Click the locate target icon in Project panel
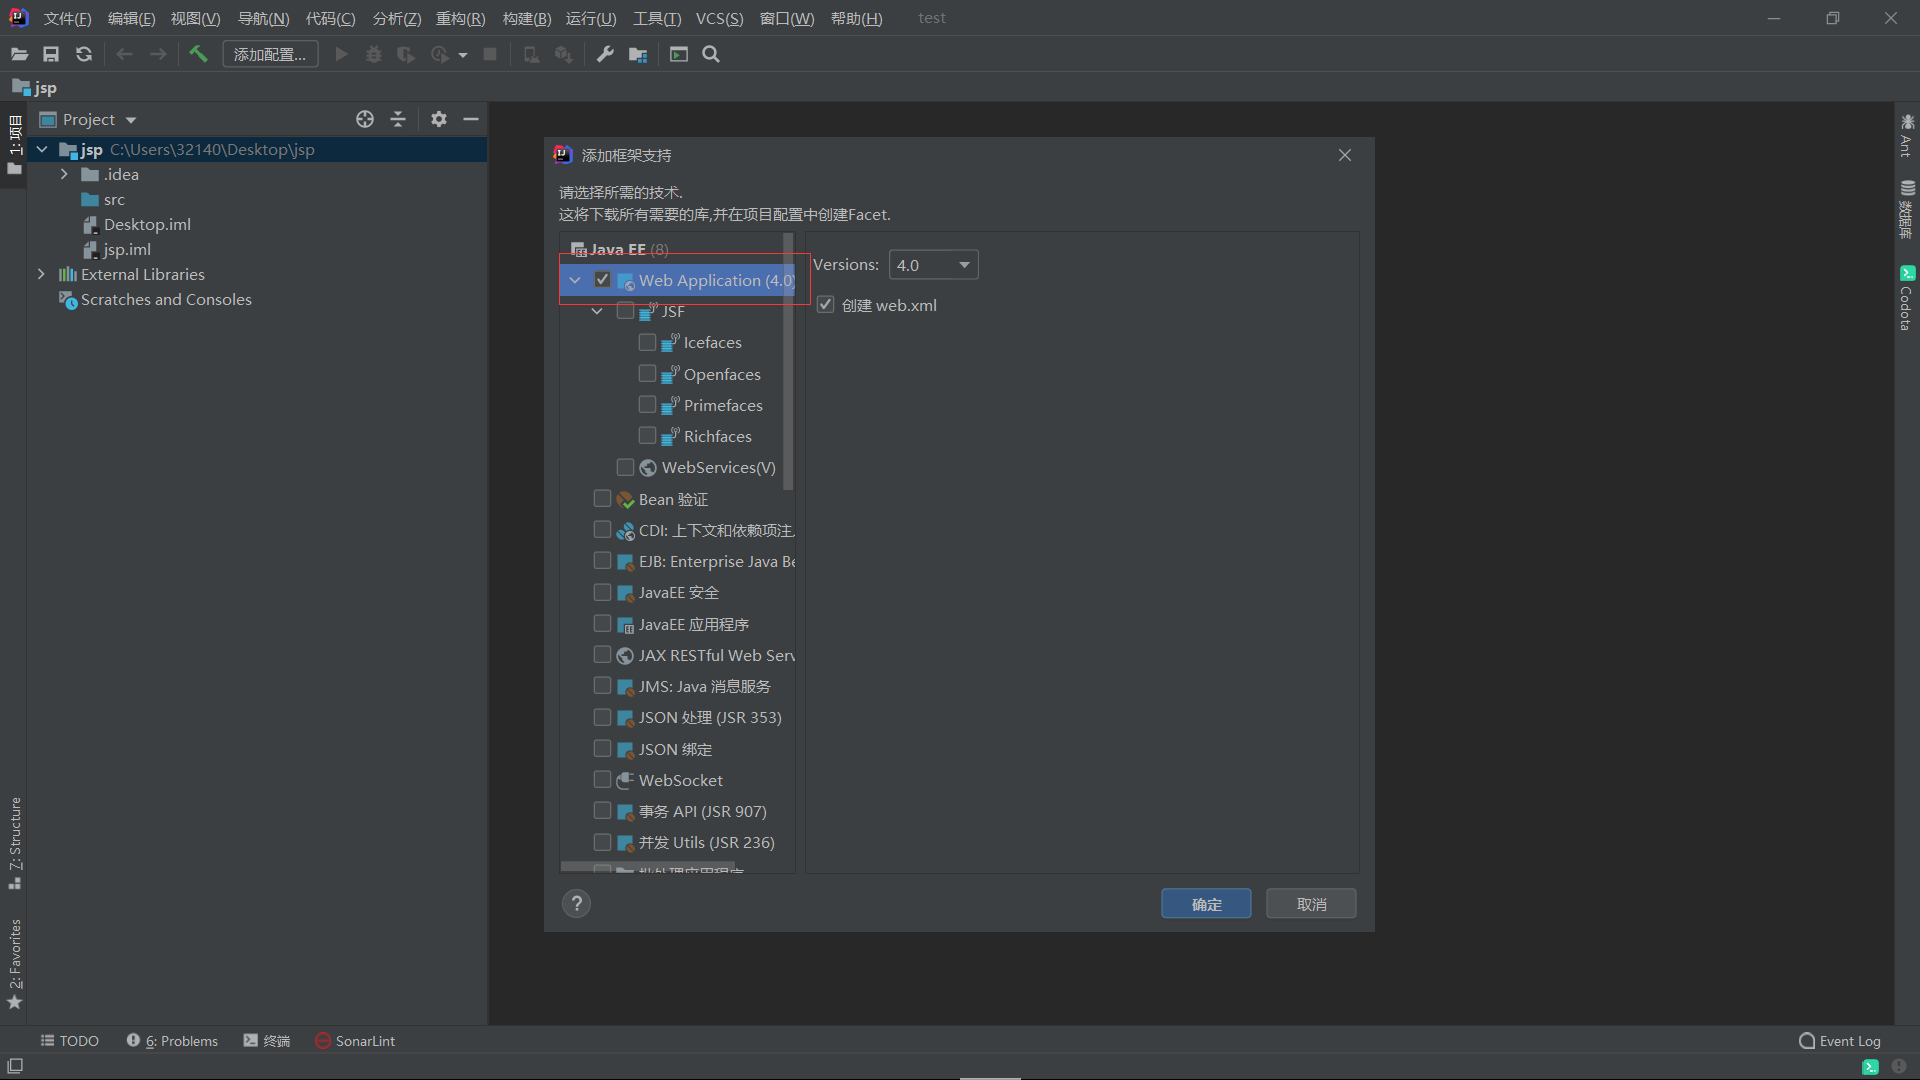This screenshot has height=1080, width=1920. coord(365,119)
